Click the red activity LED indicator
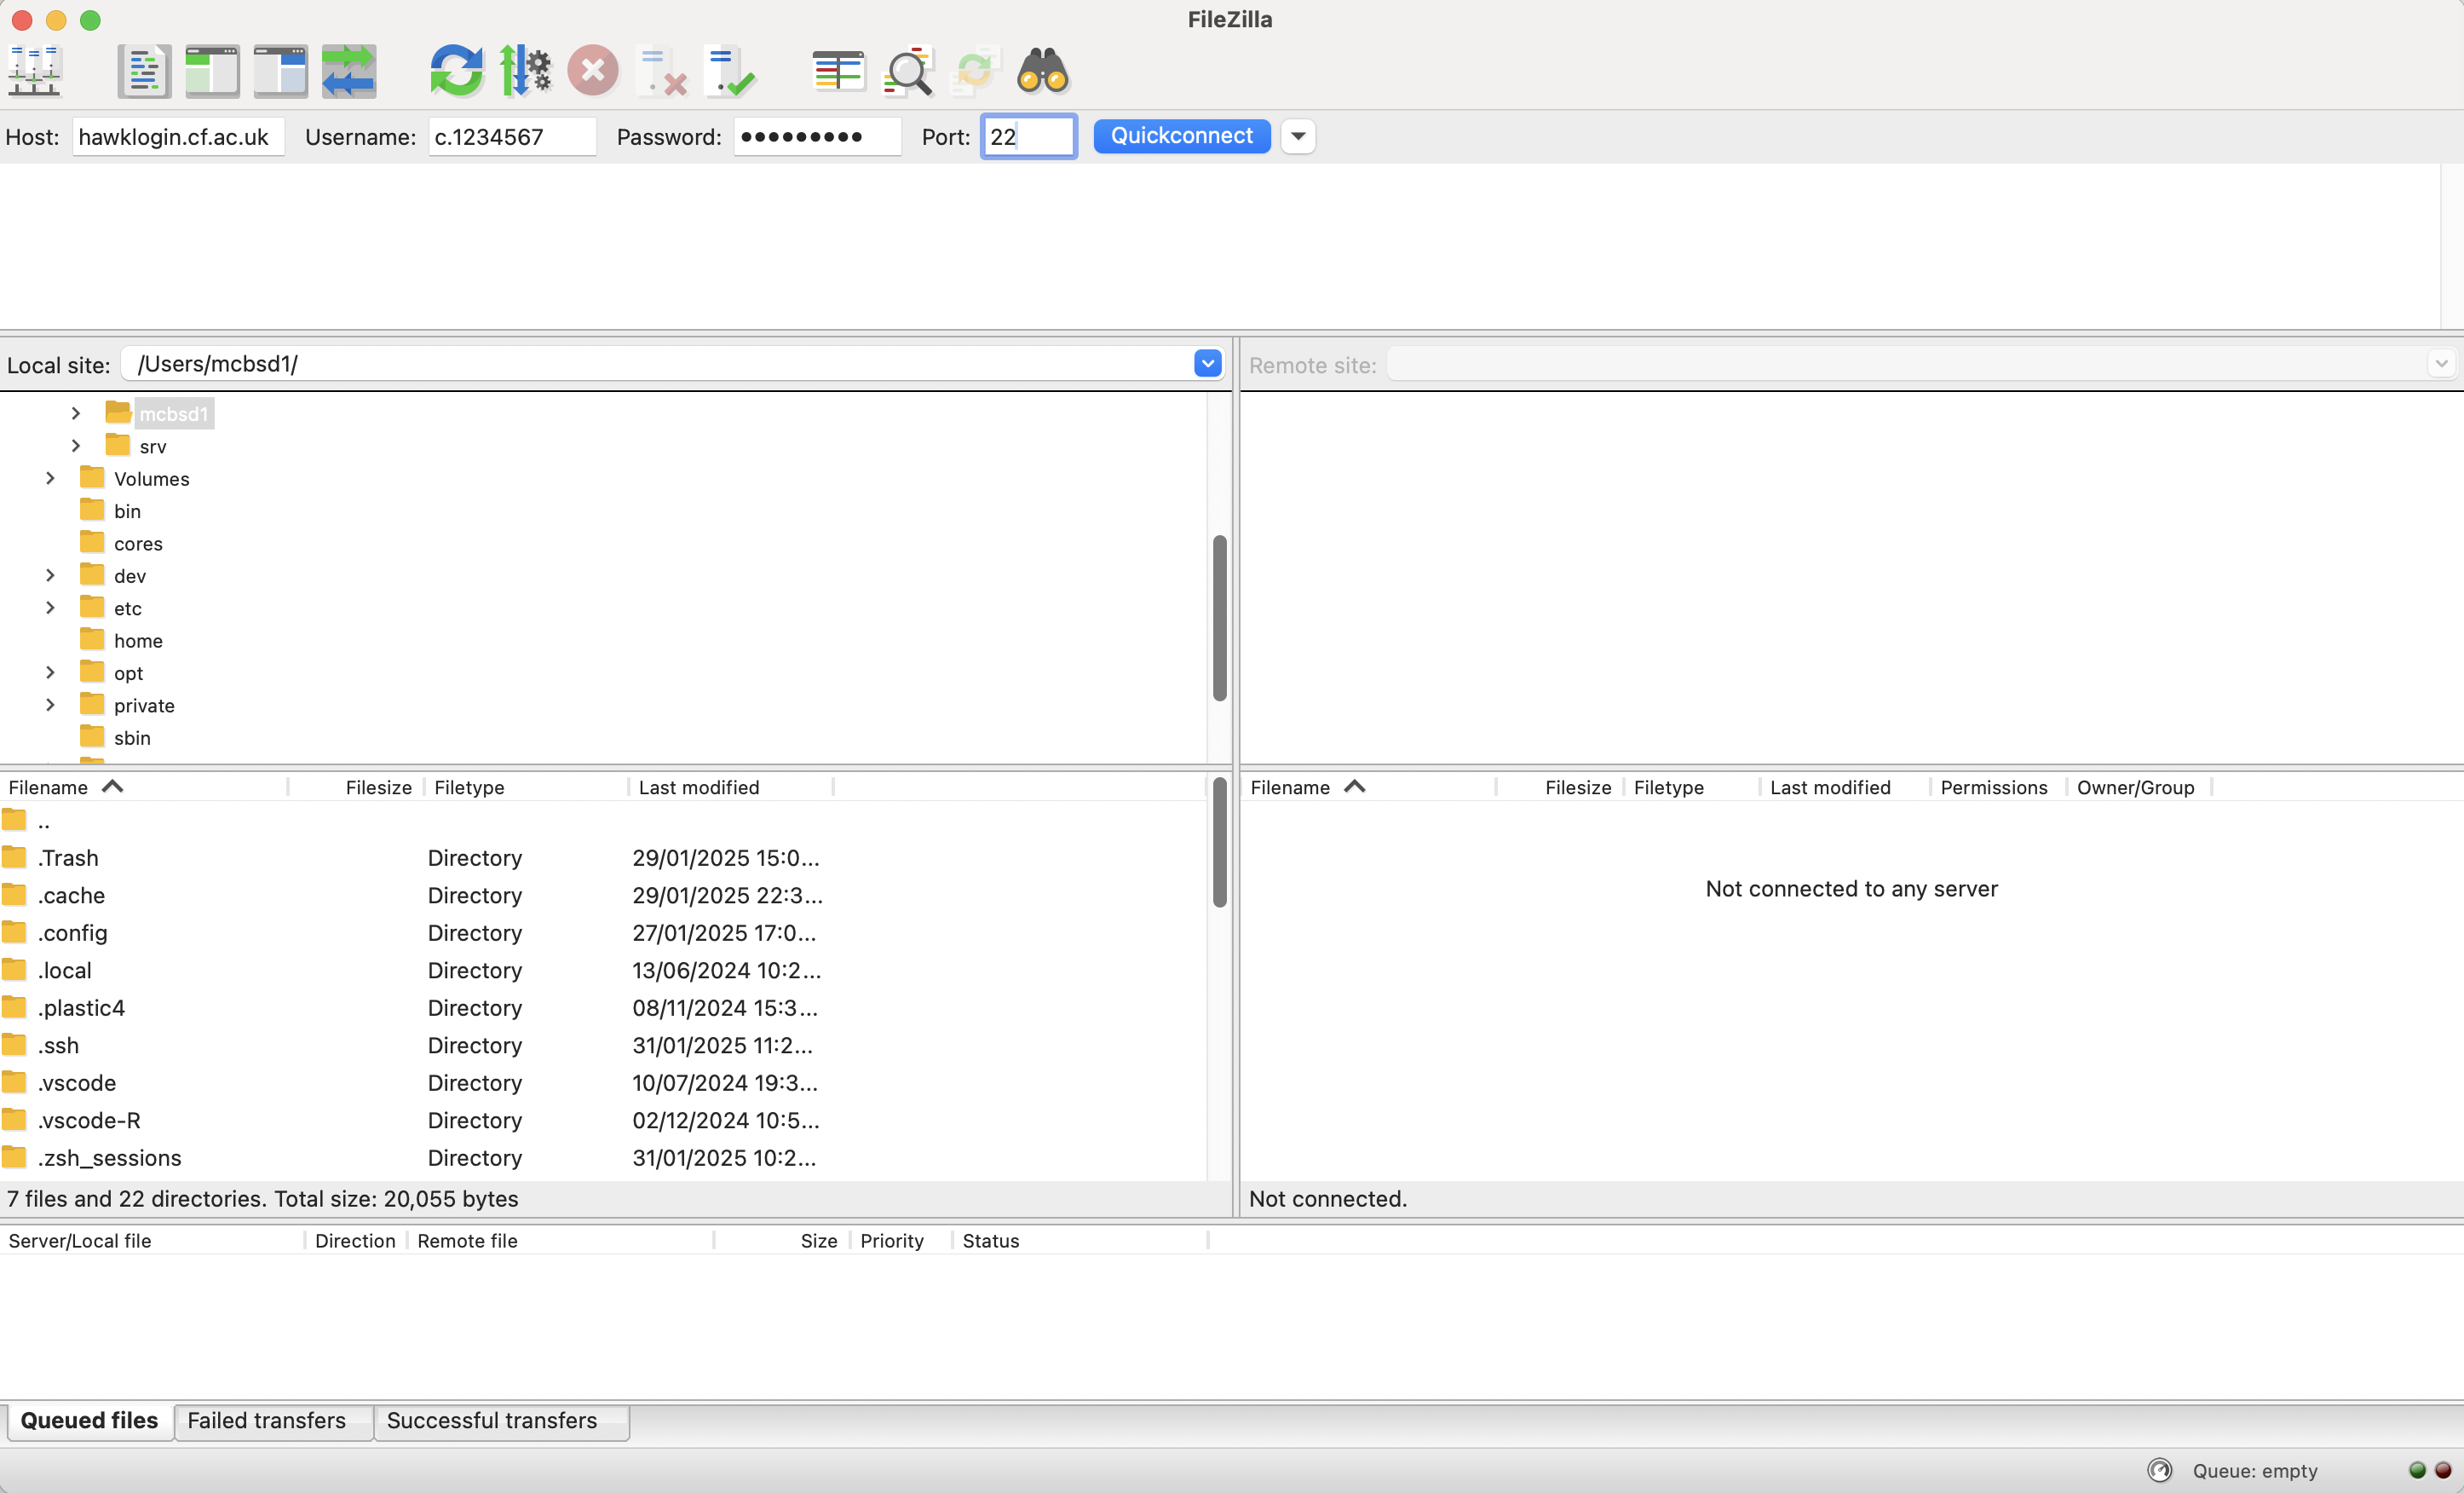The width and height of the screenshot is (2464, 1493). tap(2443, 1470)
